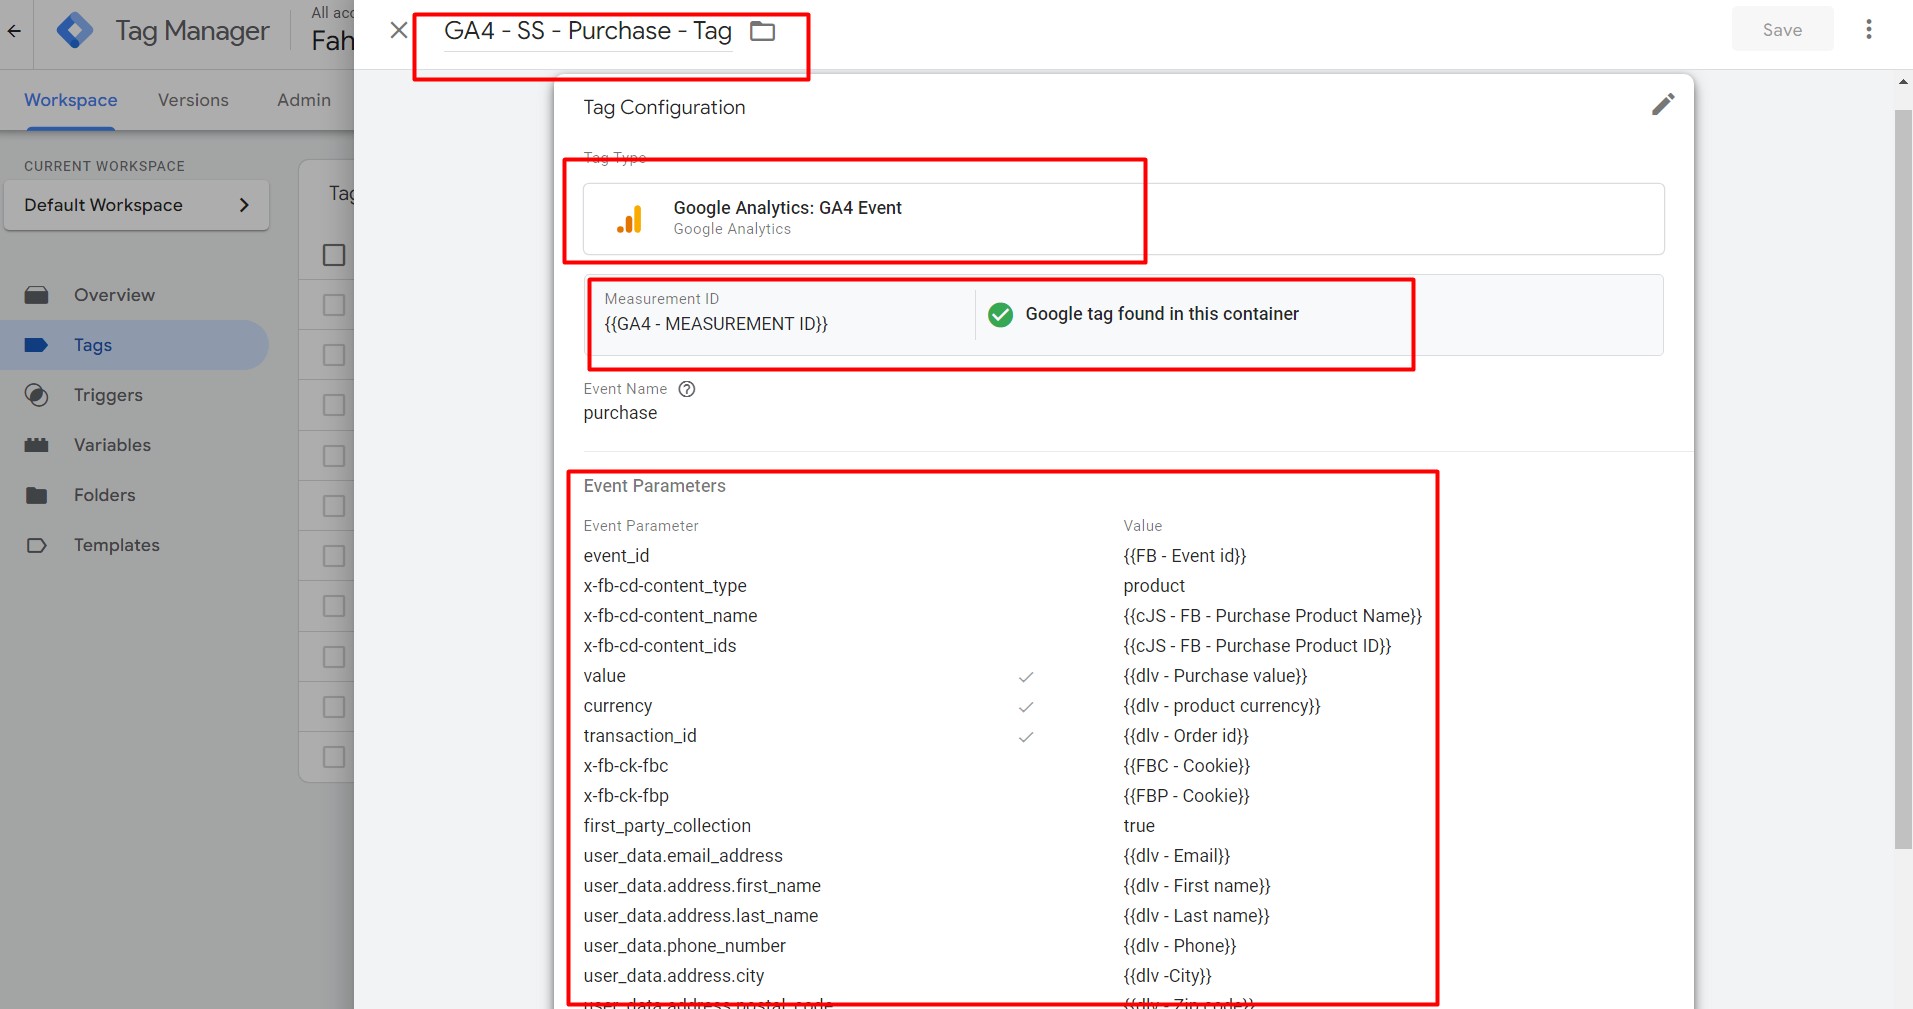1913x1009 pixels.
Task: Close the tag editor panel
Action: tap(398, 30)
